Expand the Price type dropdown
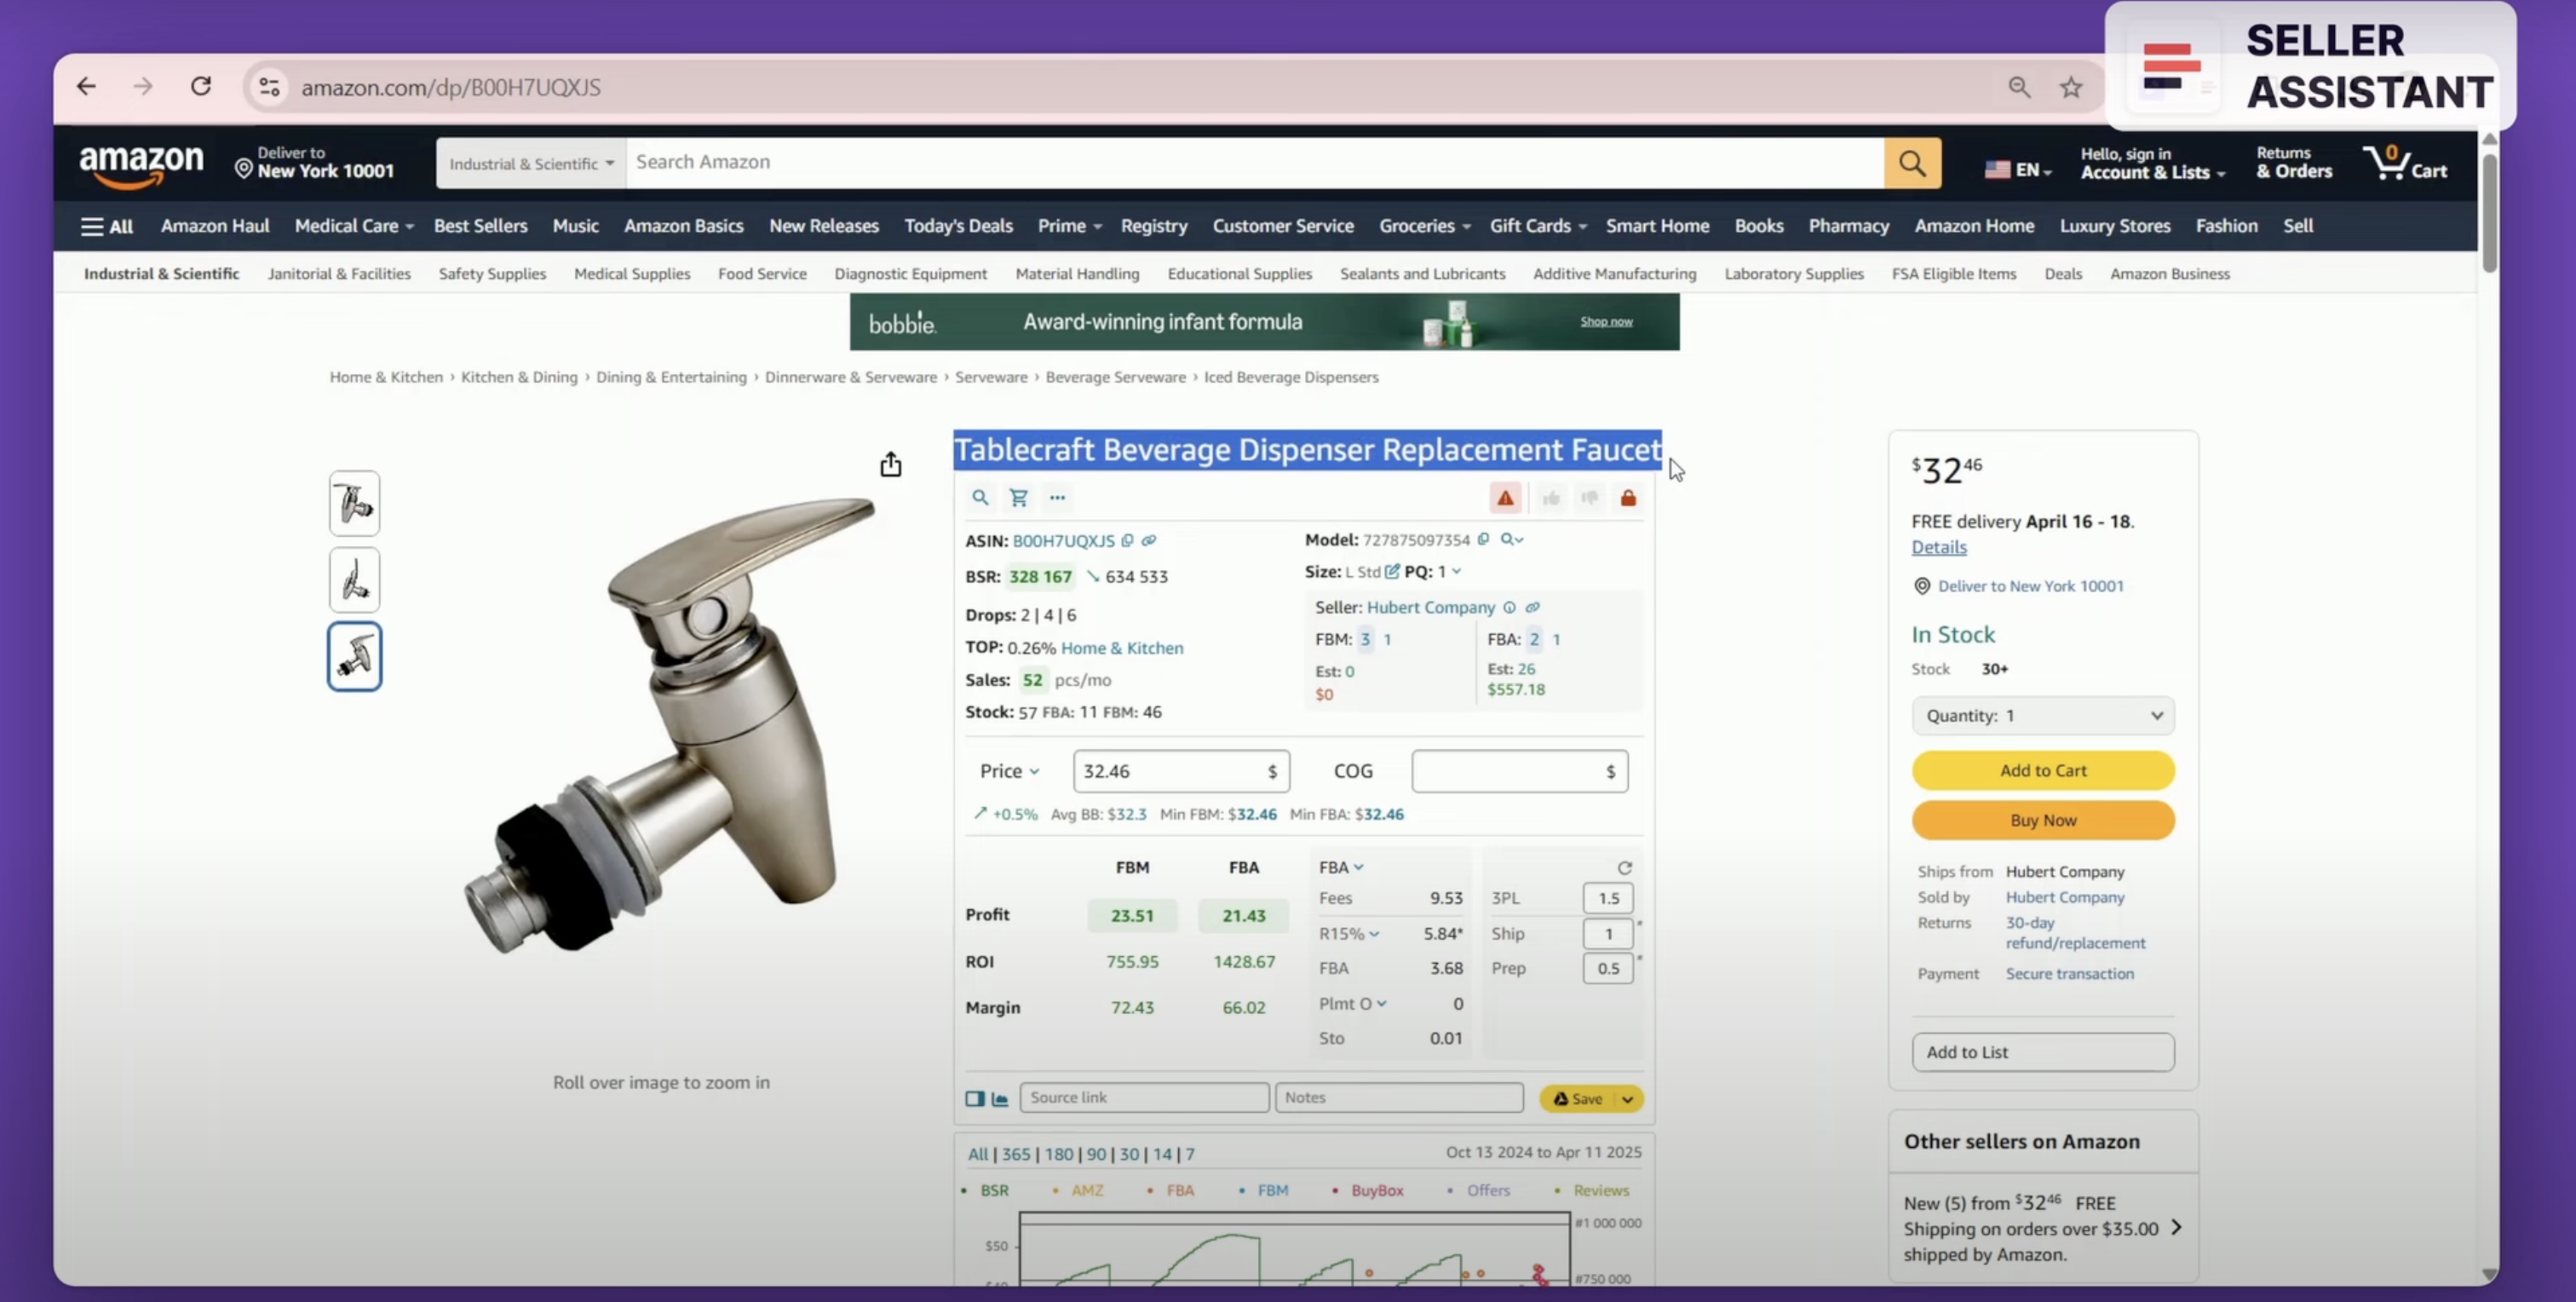Screen dimensions: 2576x1302 [1009, 771]
